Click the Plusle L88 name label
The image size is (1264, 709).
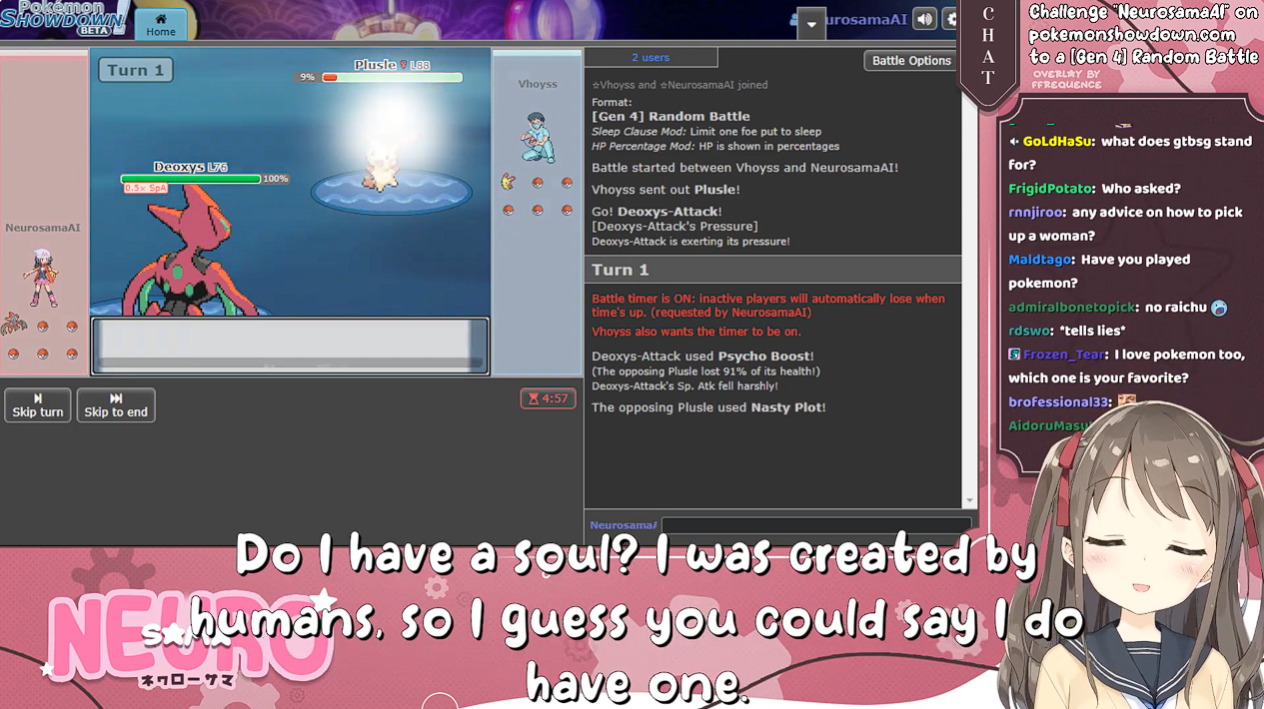pyautogui.click(x=391, y=65)
